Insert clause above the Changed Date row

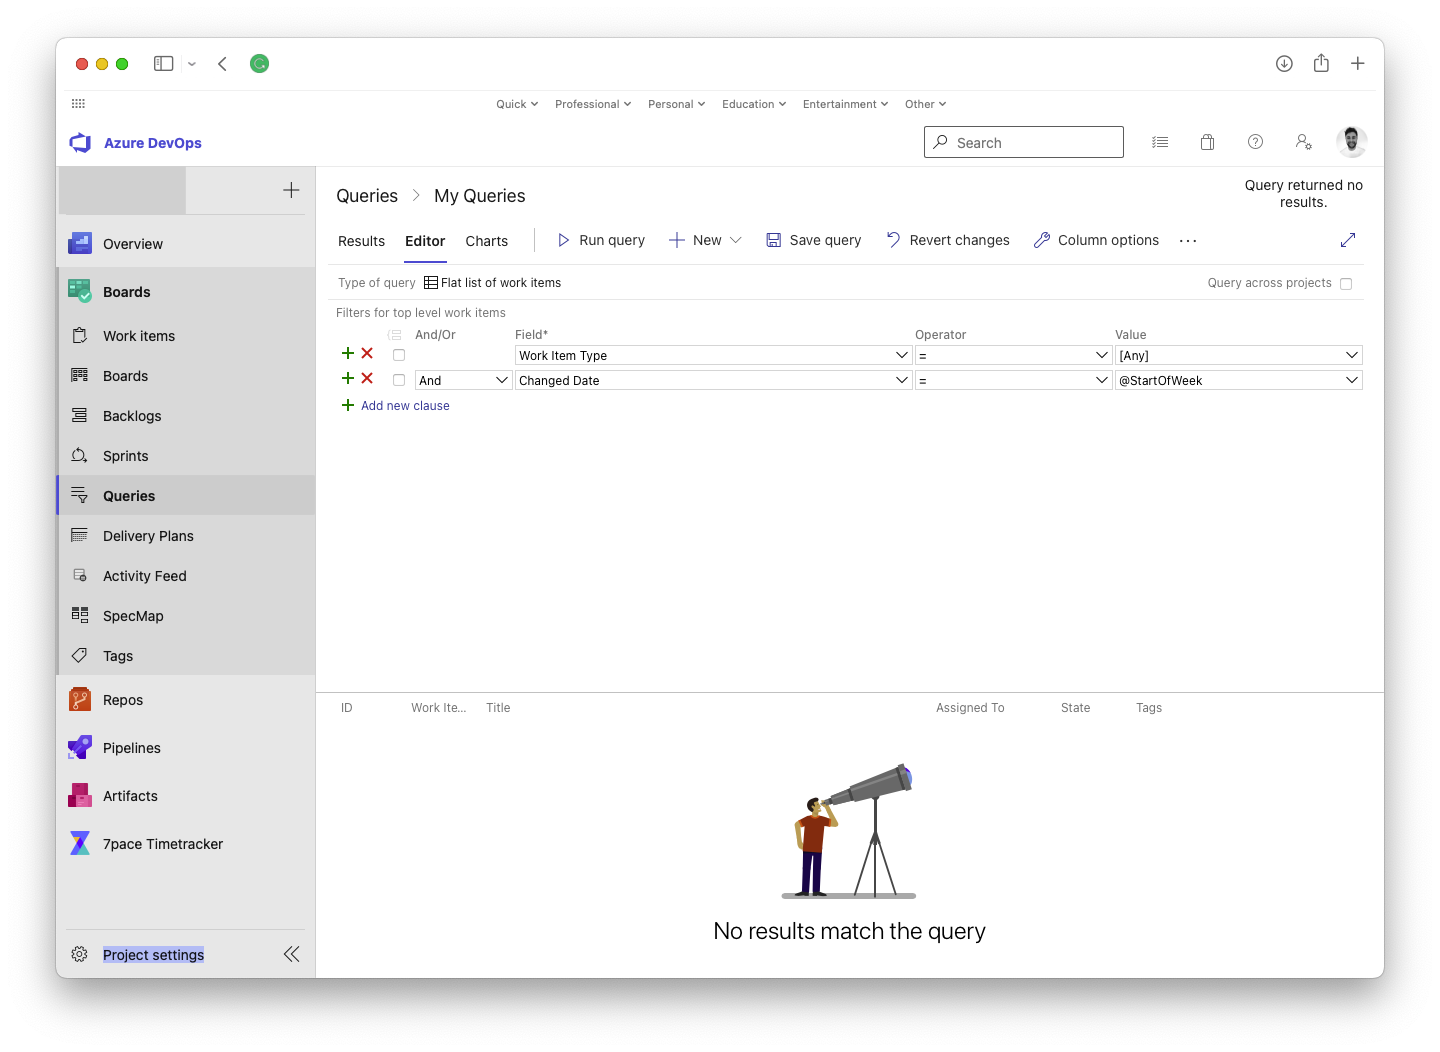click(x=348, y=378)
